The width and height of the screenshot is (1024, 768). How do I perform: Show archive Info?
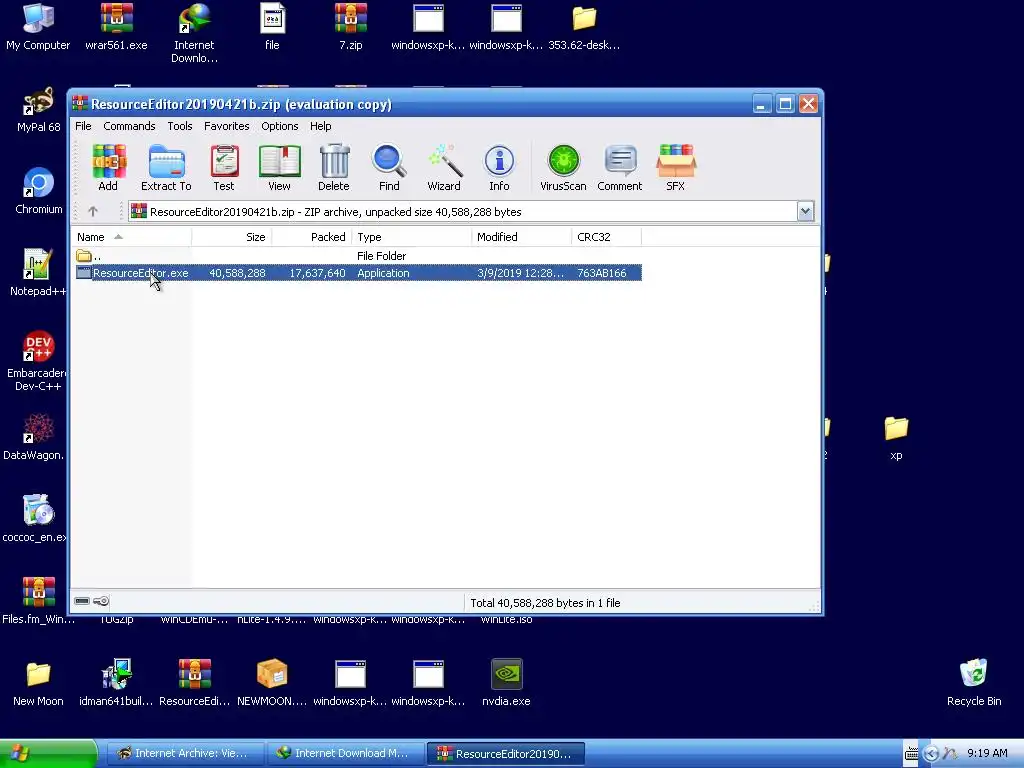(500, 168)
